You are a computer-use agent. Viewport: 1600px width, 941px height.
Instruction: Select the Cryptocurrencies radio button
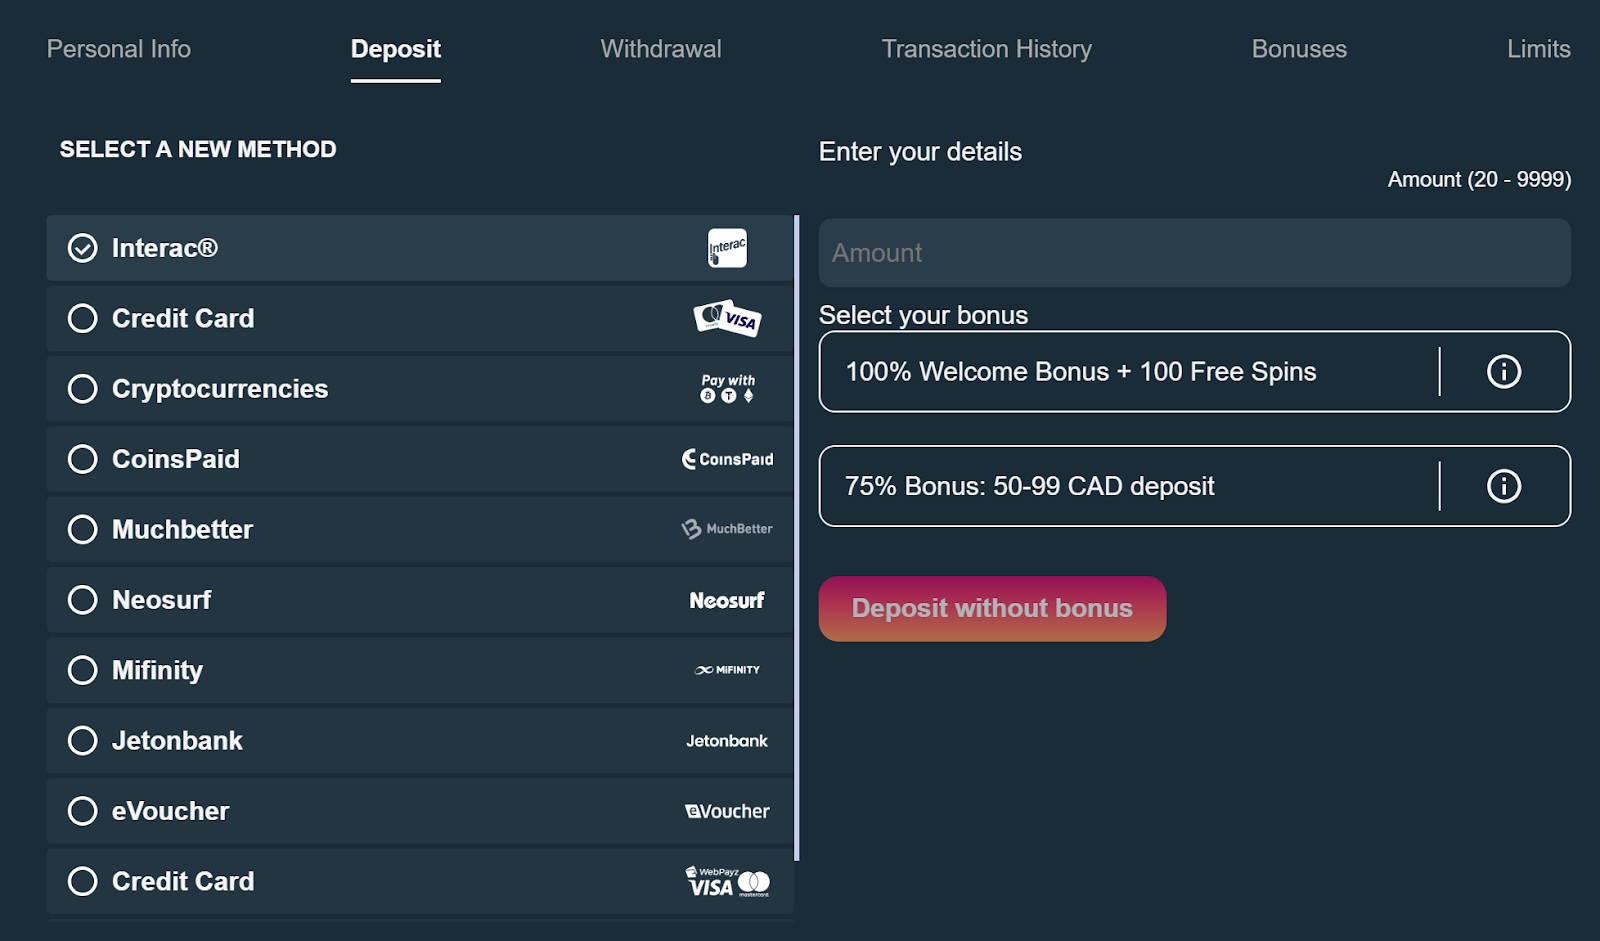(83, 389)
